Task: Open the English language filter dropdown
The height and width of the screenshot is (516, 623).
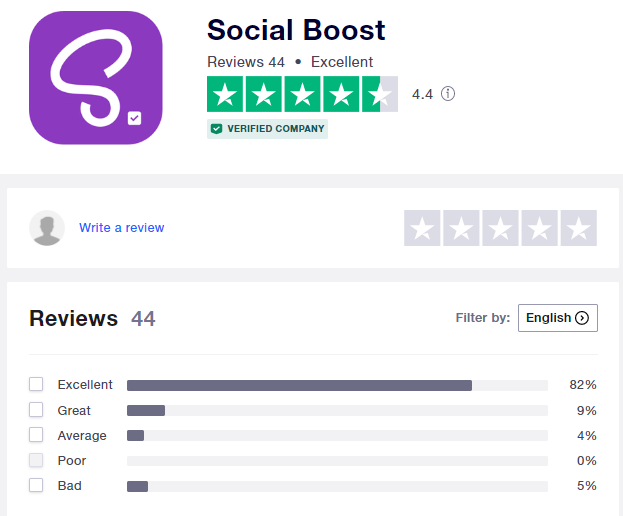Action: 558,318
